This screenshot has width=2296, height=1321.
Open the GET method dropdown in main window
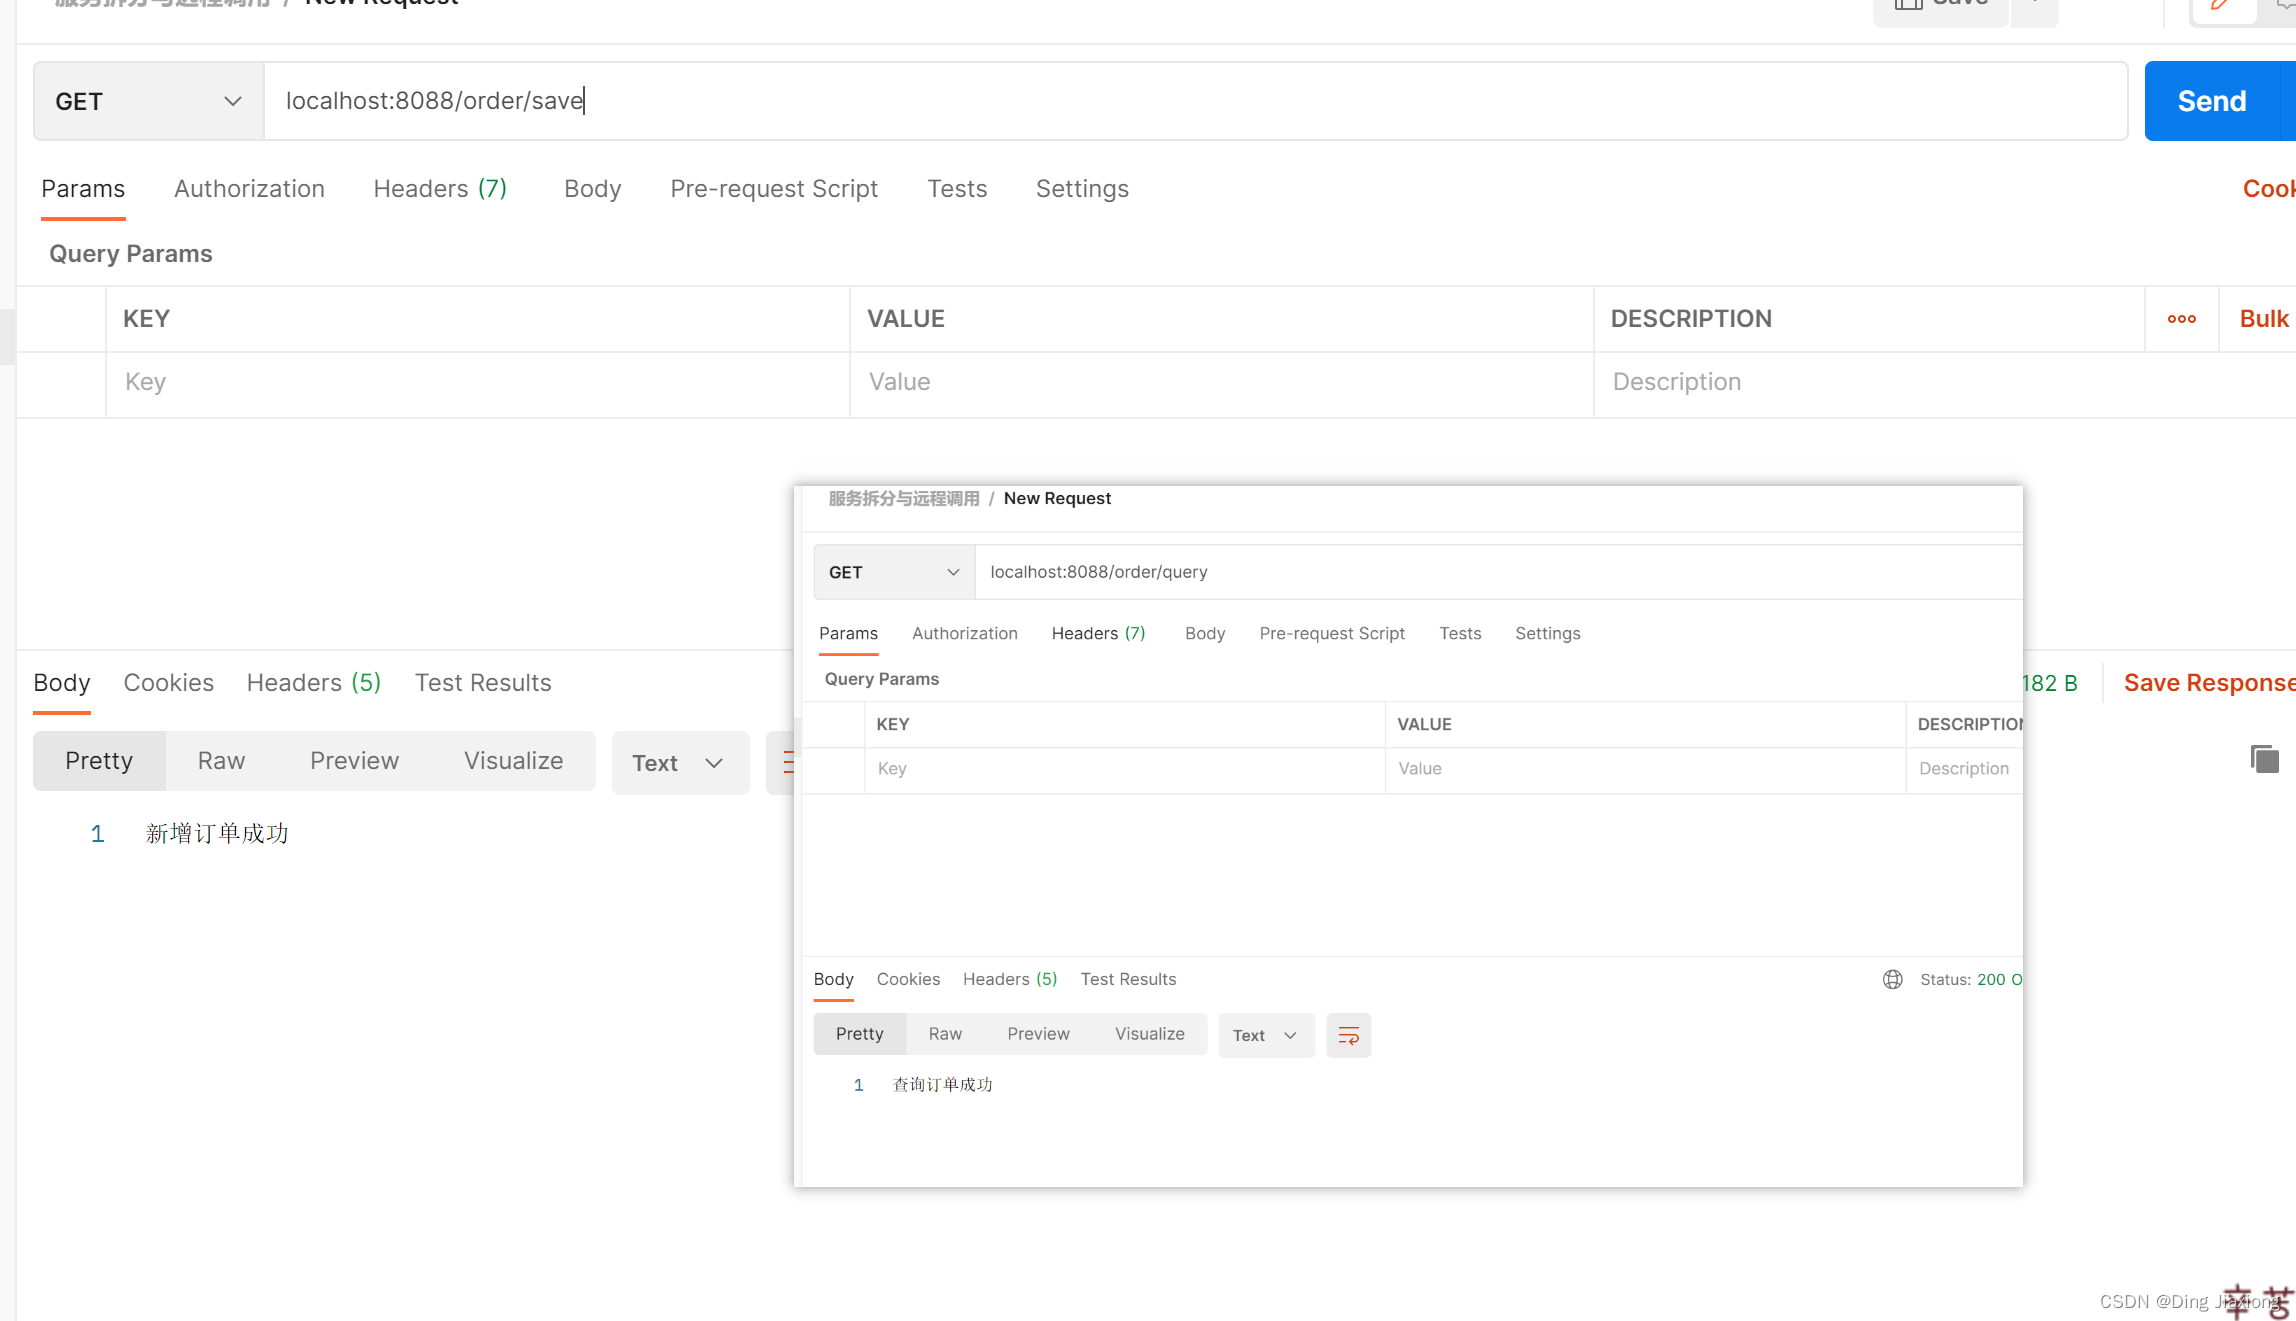pyautogui.click(x=149, y=101)
